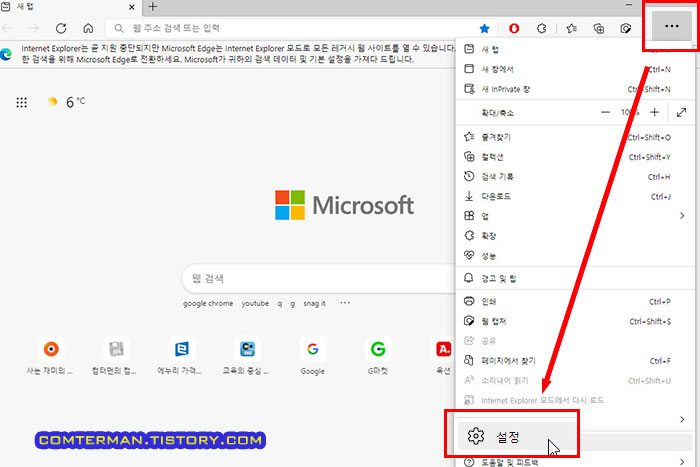Viewport: 700px width, 467px height.
Task: Expand 도움말 및 피드백 submenu
Action: click(575, 462)
